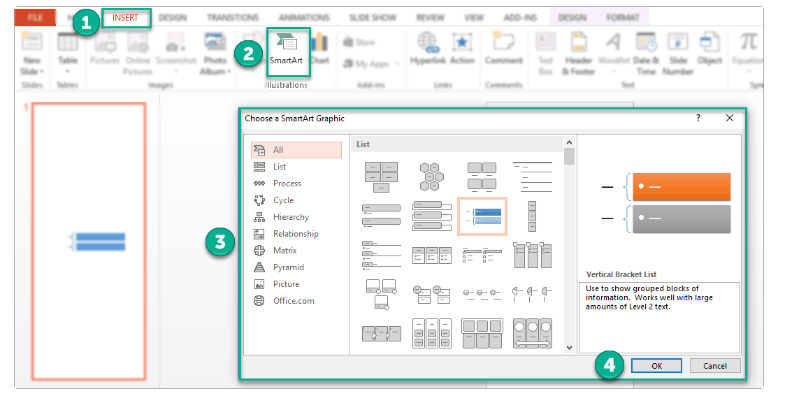The image size is (792, 396).
Task: Click the My Apps icon
Action: point(349,64)
